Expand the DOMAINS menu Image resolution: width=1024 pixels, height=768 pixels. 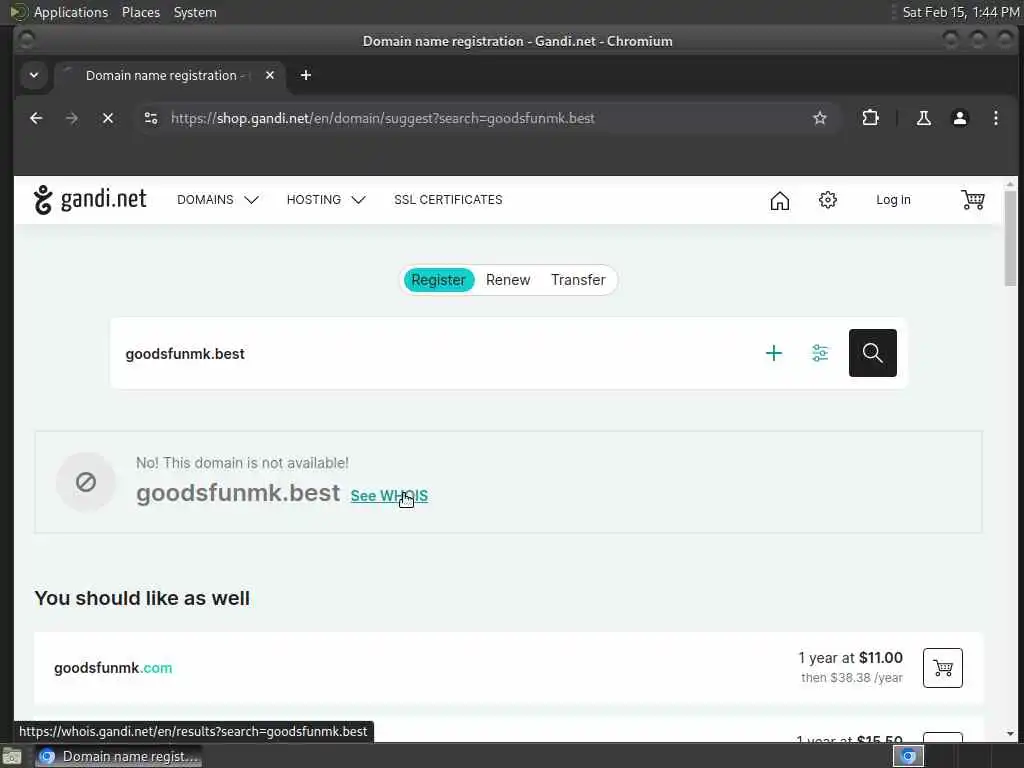[x=217, y=200]
